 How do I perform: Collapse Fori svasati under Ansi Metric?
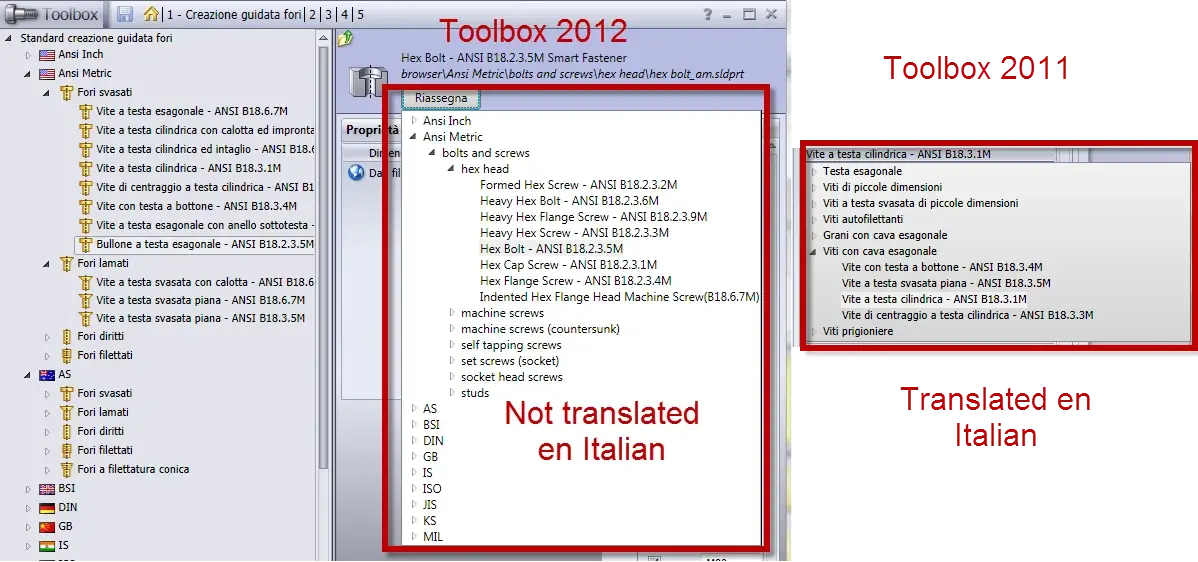pos(47,92)
